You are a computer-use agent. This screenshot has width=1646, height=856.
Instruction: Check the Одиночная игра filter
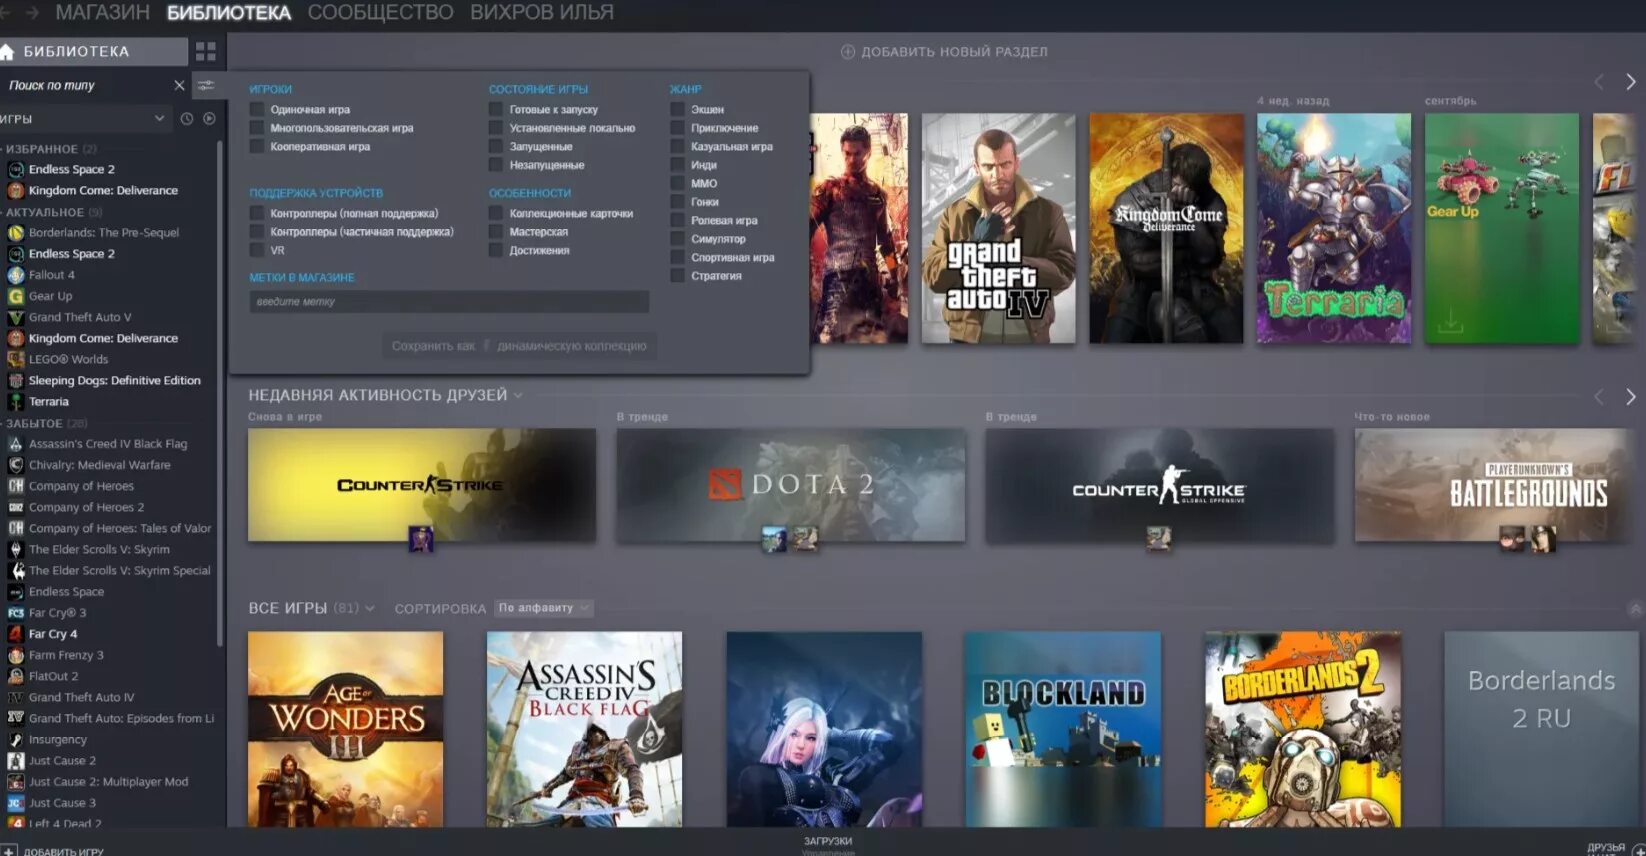[257, 110]
